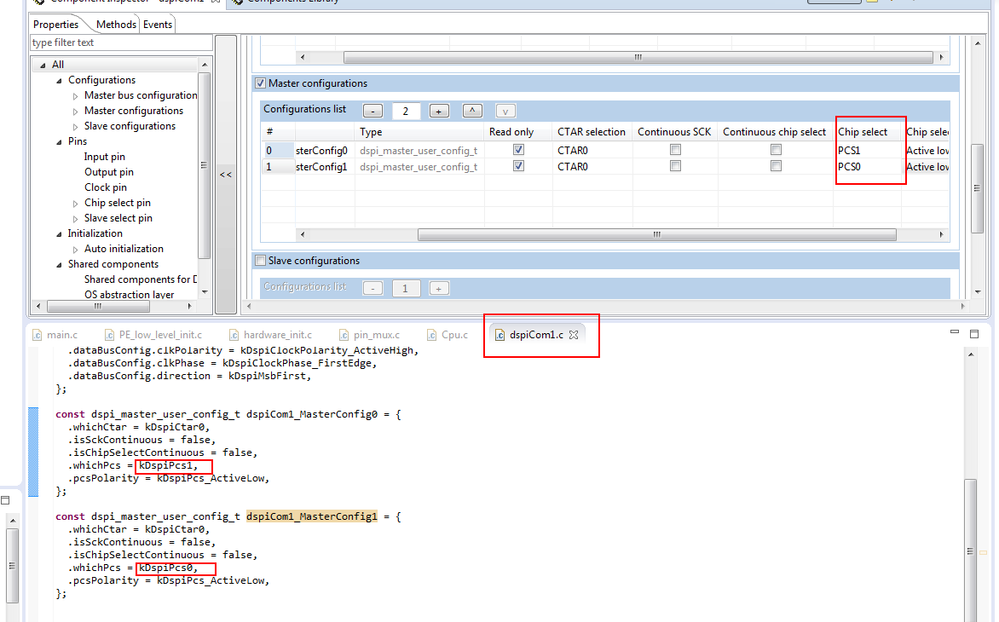
Task: Move configuration down with v button
Action: [x=505, y=112]
